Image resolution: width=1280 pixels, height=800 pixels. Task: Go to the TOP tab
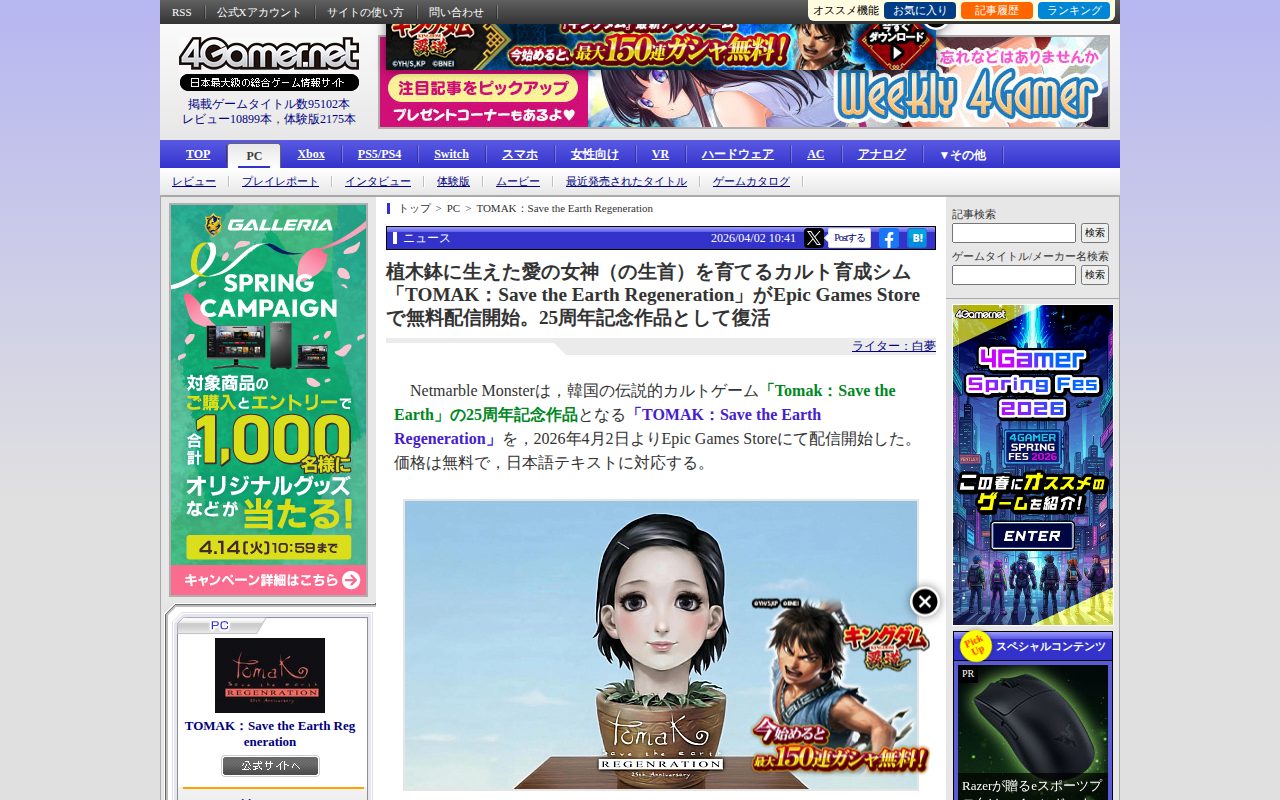(198, 154)
